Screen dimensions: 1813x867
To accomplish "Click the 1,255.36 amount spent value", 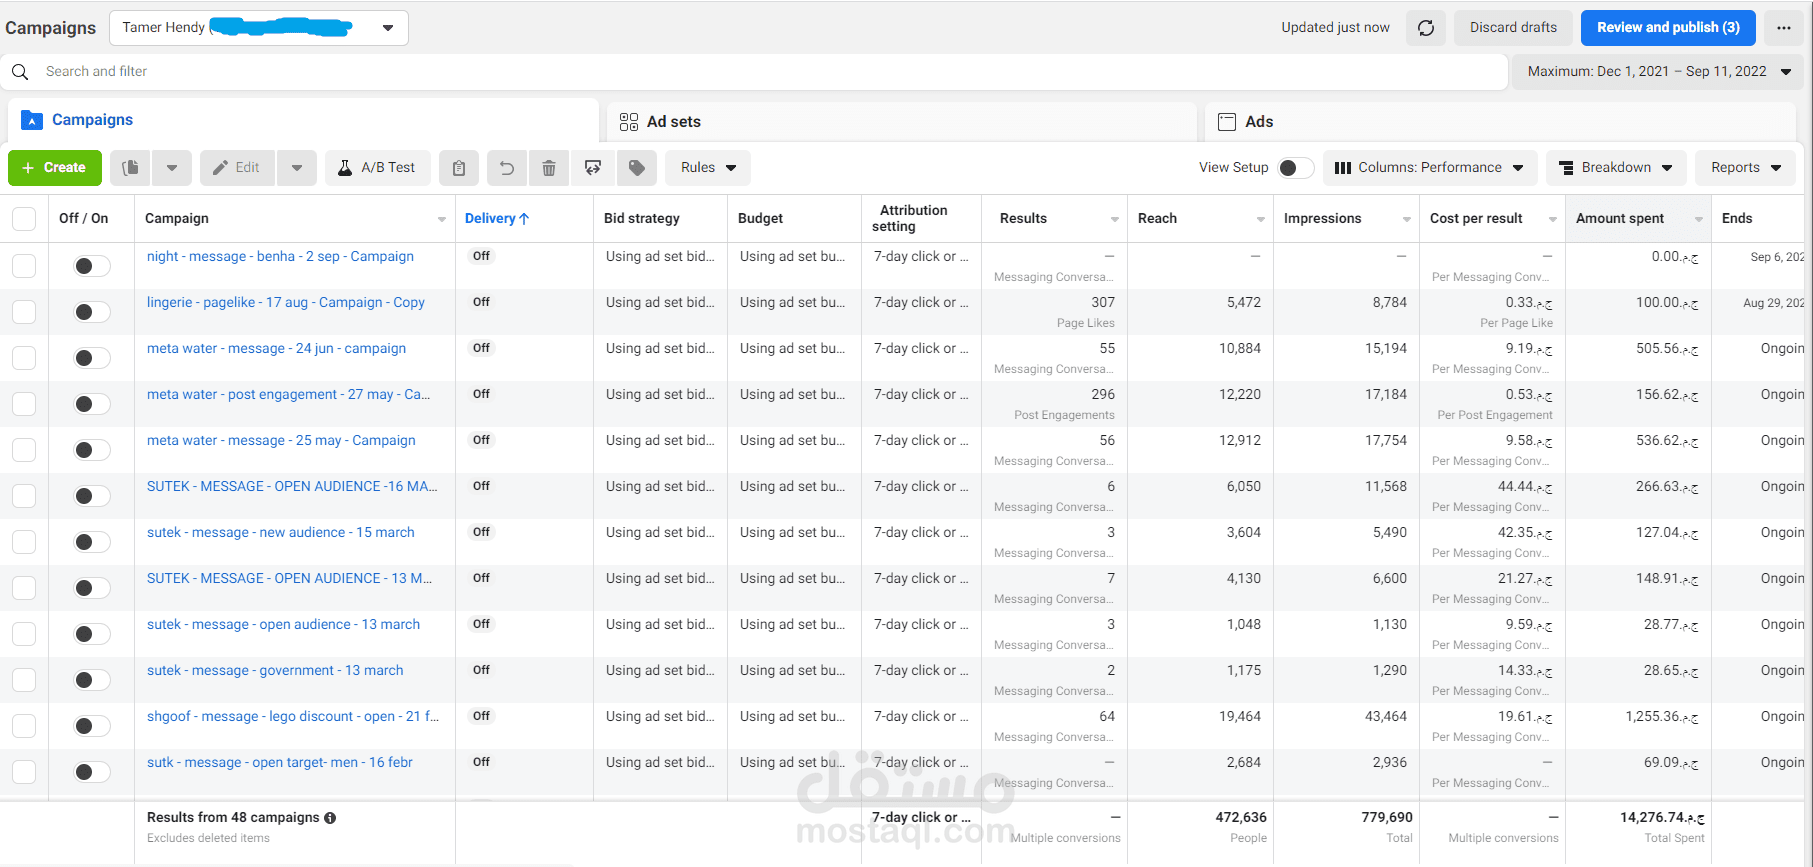I will [x=1662, y=716].
